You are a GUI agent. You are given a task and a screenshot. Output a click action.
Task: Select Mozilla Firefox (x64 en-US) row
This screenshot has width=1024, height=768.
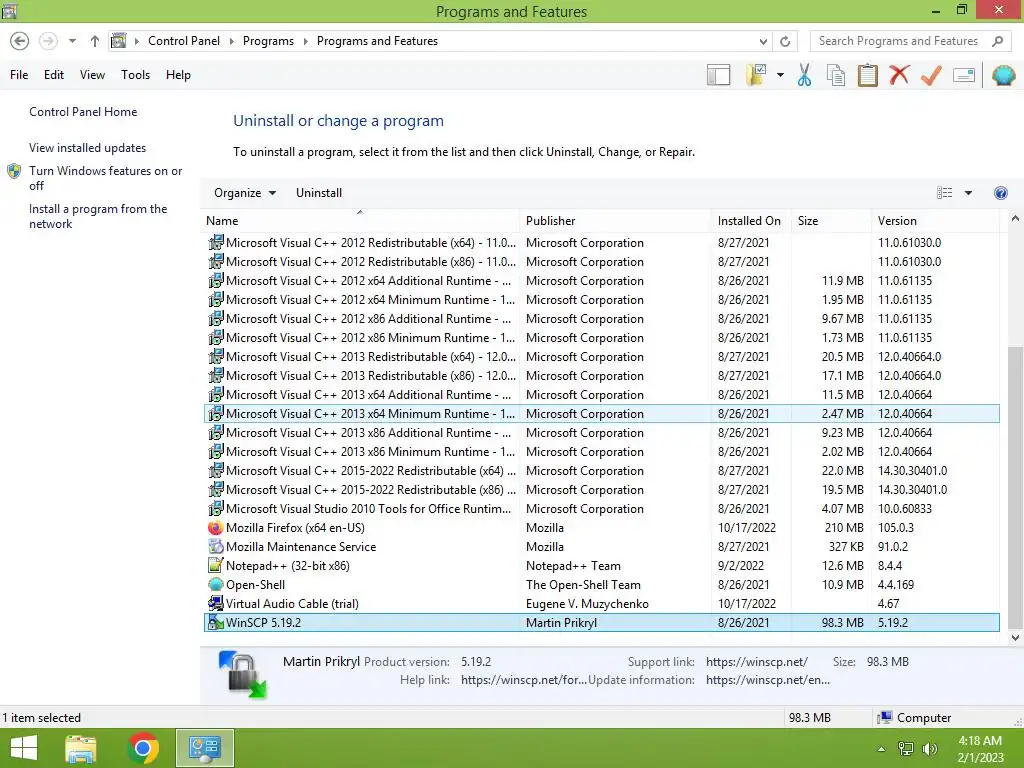[601, 528]
